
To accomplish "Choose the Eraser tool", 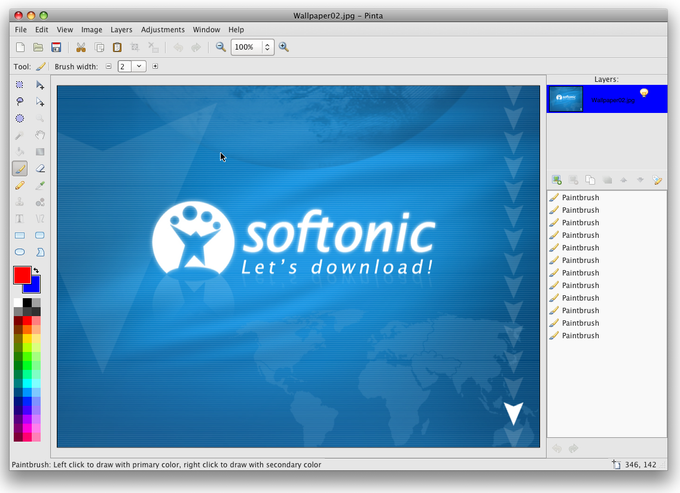I will 40,168.
